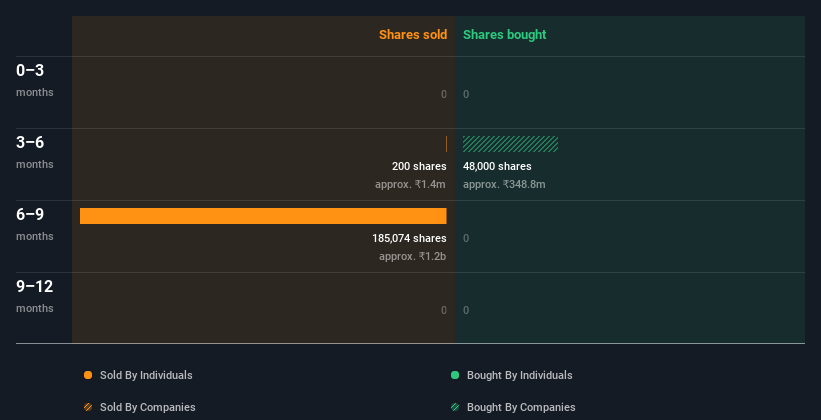This screenshot has width=821, height=420.
Task: Click the Shares sold column header
Action: point(413,35)
